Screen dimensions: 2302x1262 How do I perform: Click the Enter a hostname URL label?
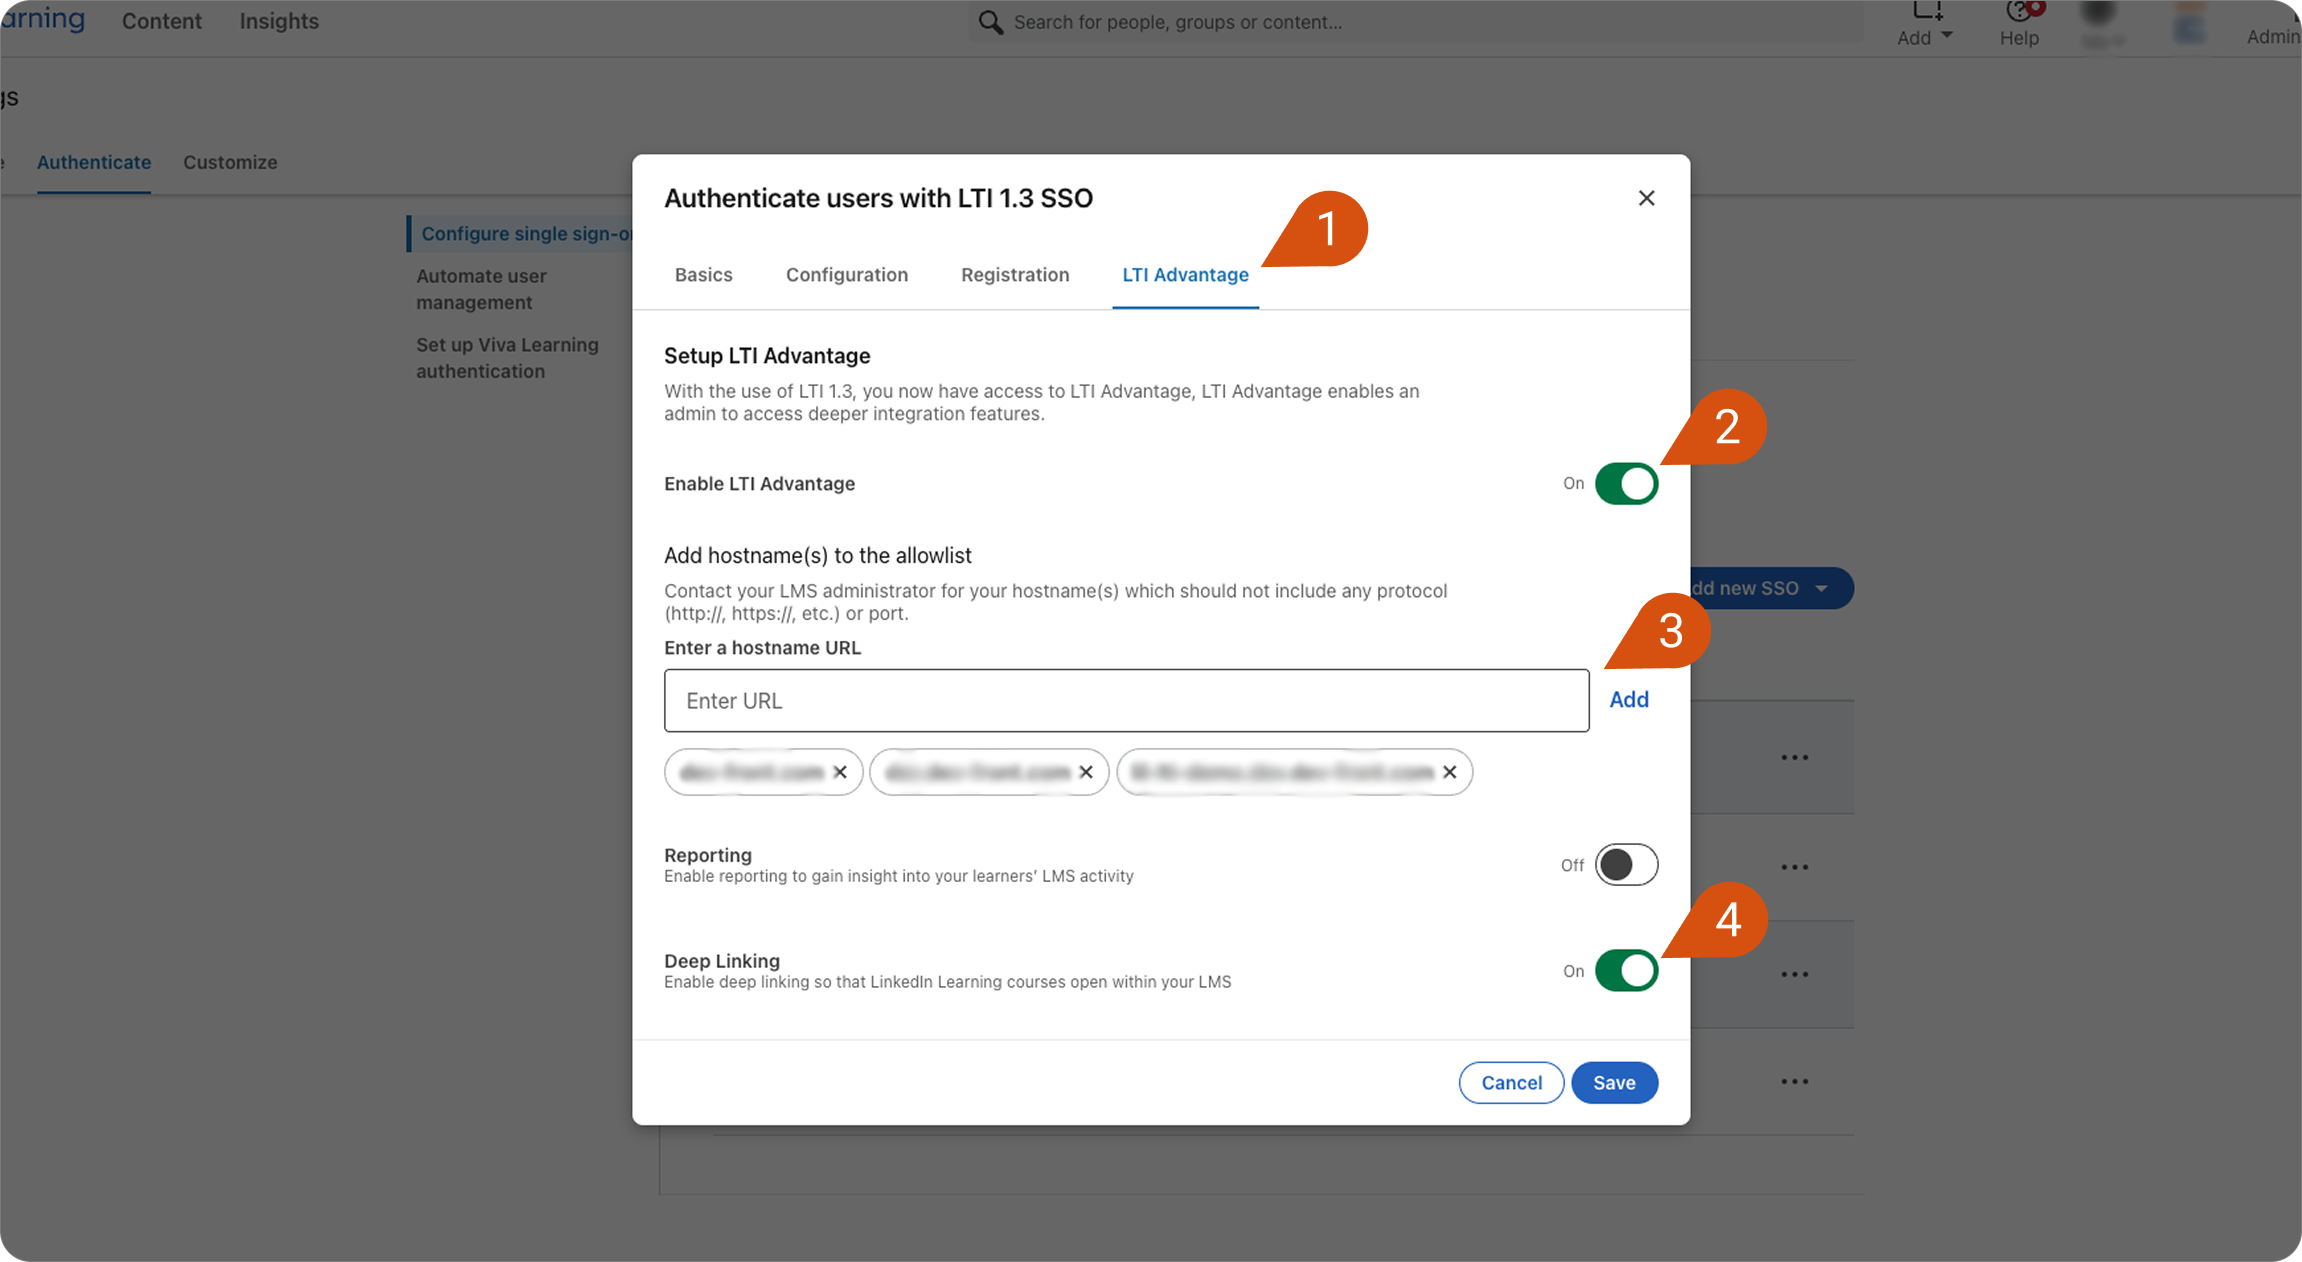click(x=762, y=648)
